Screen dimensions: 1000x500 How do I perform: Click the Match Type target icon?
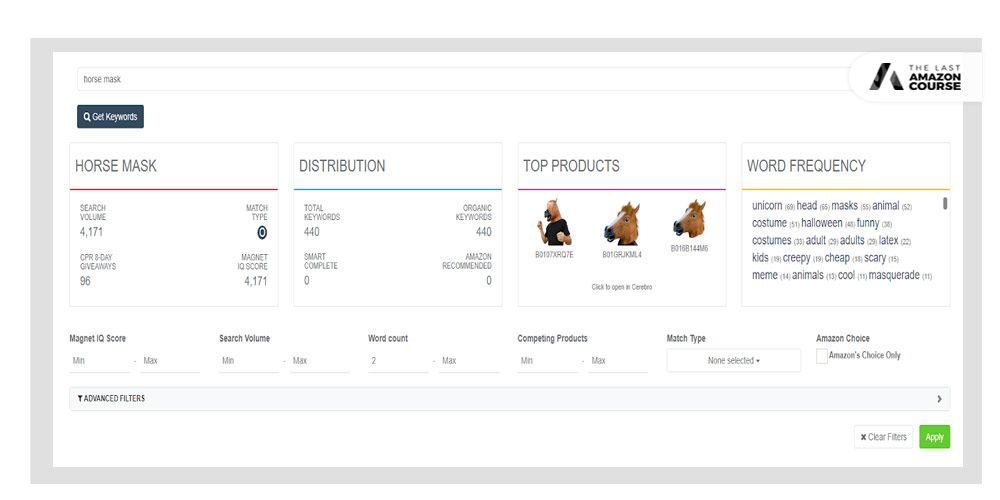pyautogui.click(x=262, y=232)
